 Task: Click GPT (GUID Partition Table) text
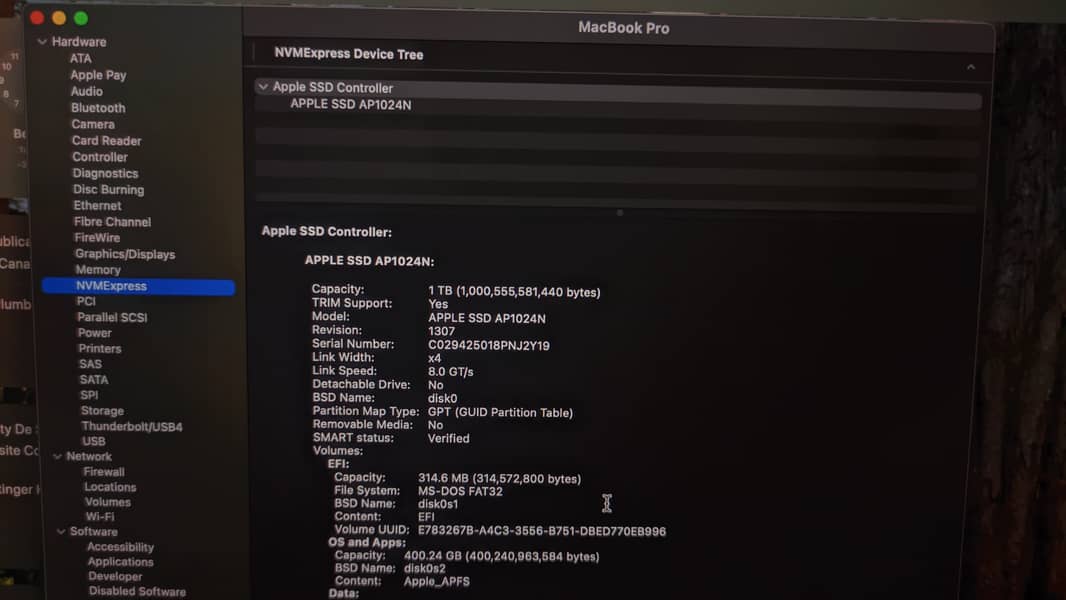point(500,412)
